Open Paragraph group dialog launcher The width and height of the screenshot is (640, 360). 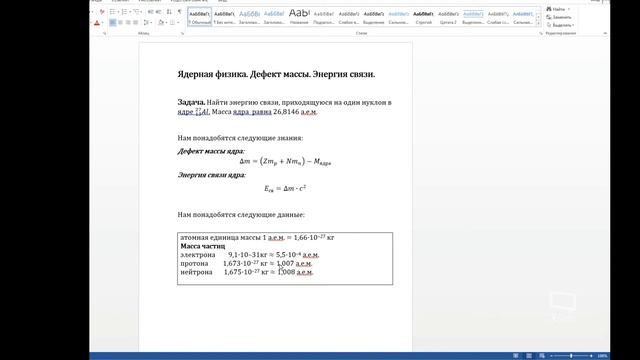[x=182, y=33]
